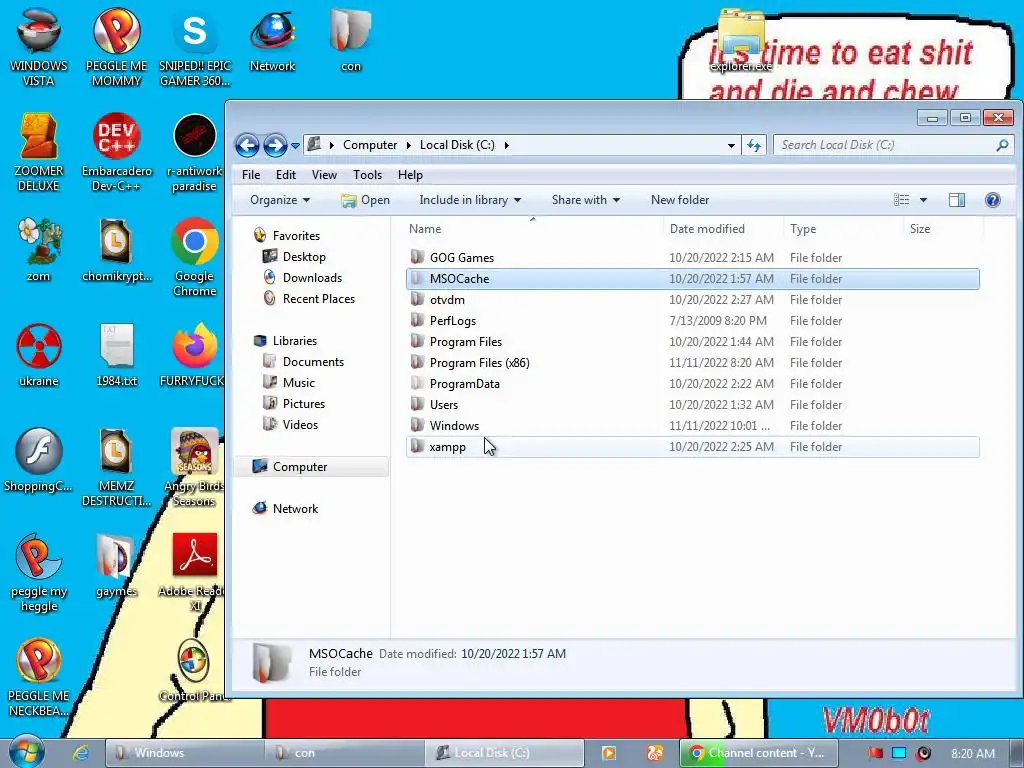Viewport: 1024px width, 768px height.
Task: Select the xampp folder row
Action: coord(692,447)
